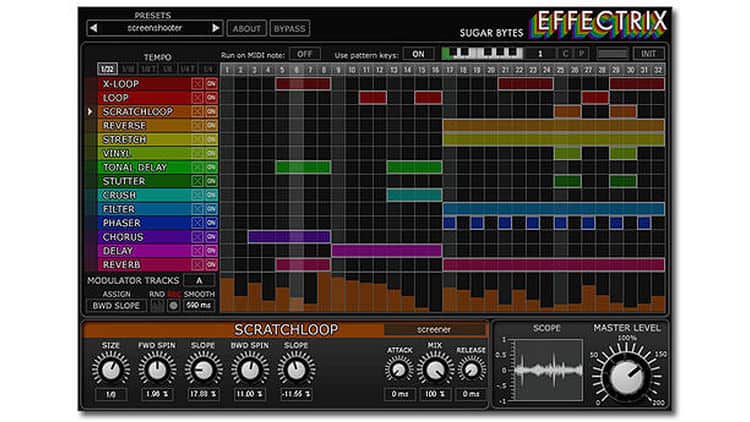750x422 pixels.
Task: Toggle the Use pattern keys ON switch
Action: 419,54
